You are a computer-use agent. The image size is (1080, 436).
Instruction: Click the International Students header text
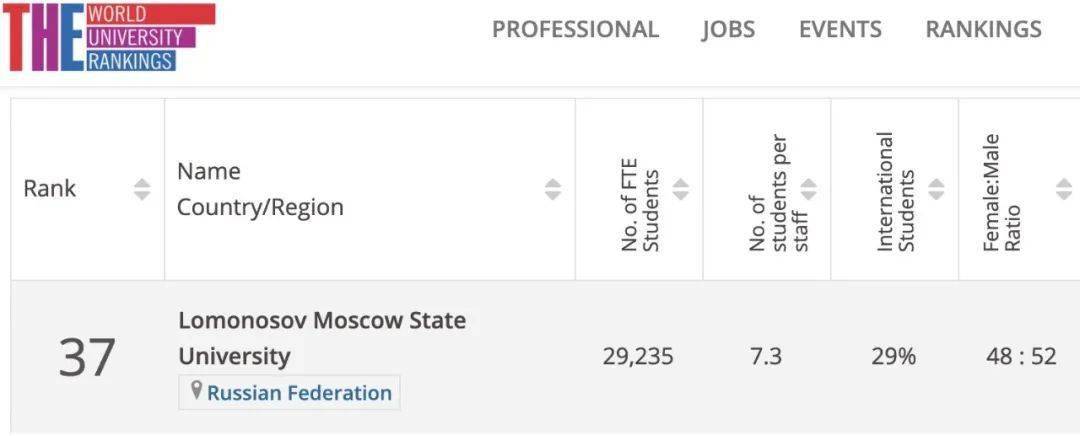tap(895, 192)
